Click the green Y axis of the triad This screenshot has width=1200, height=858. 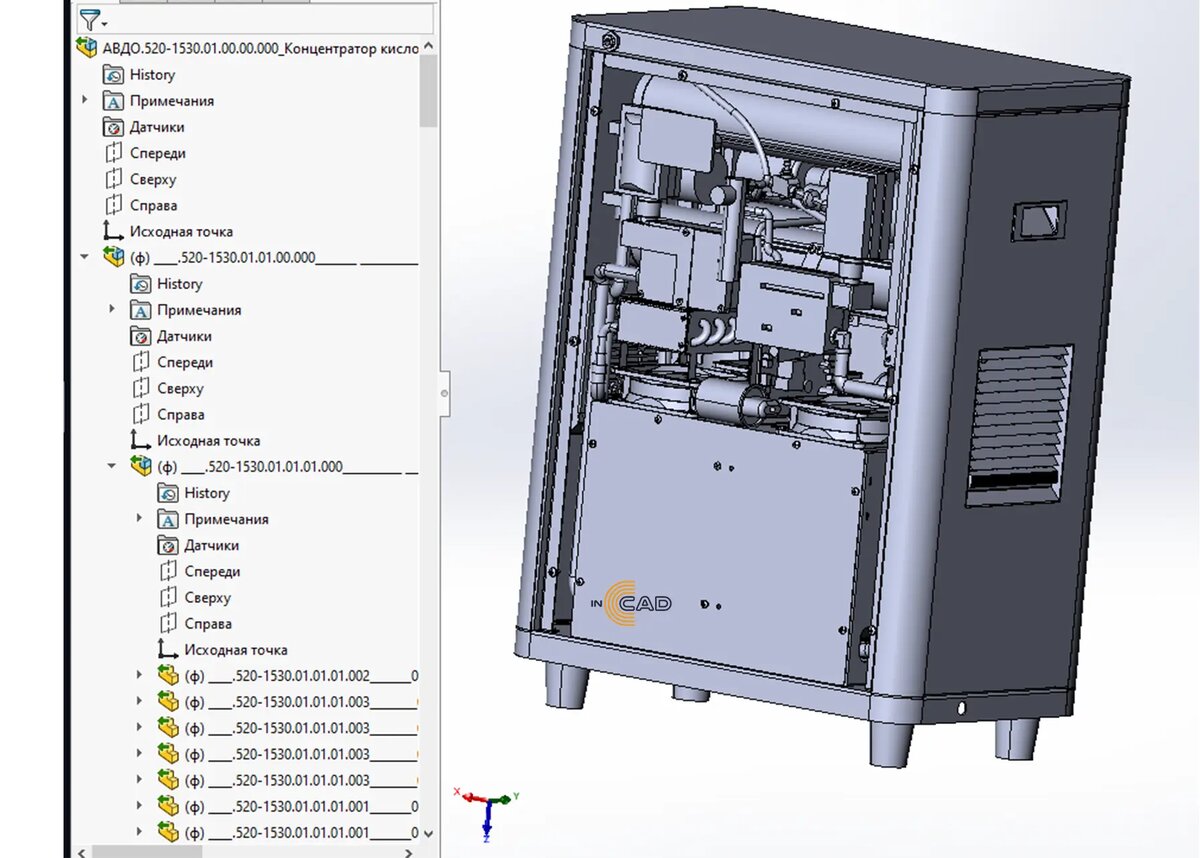502,798
